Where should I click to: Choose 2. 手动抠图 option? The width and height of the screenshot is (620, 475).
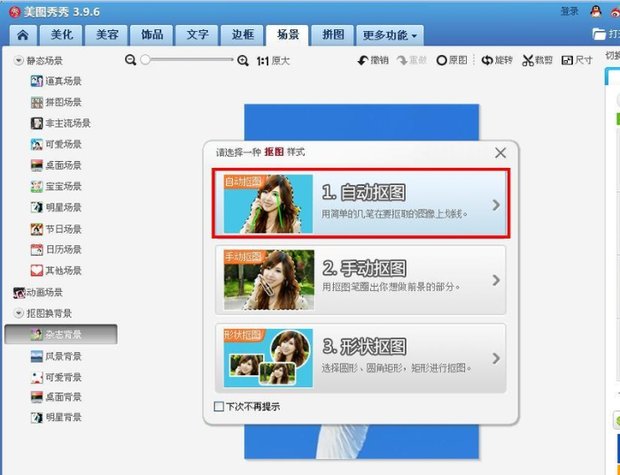click(361, 280)
